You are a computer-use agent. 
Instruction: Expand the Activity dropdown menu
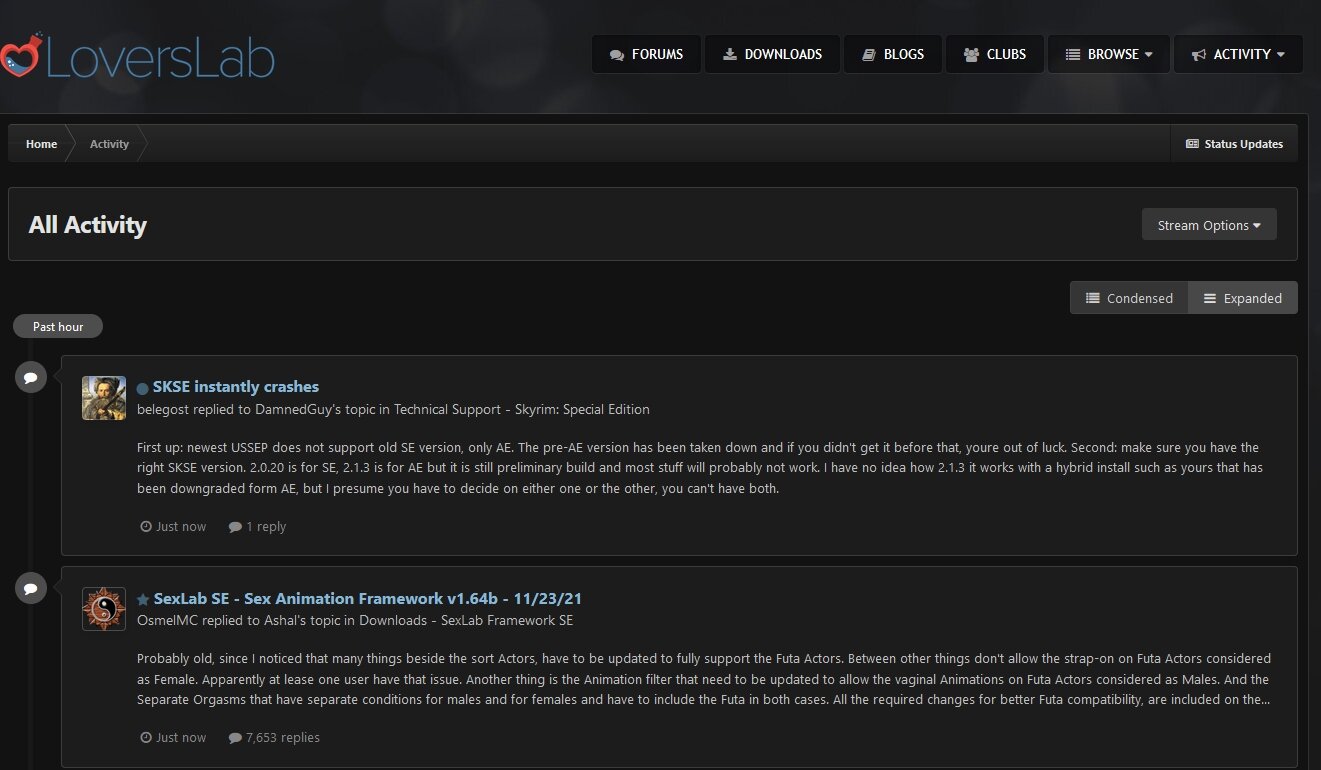[1238, 54]
